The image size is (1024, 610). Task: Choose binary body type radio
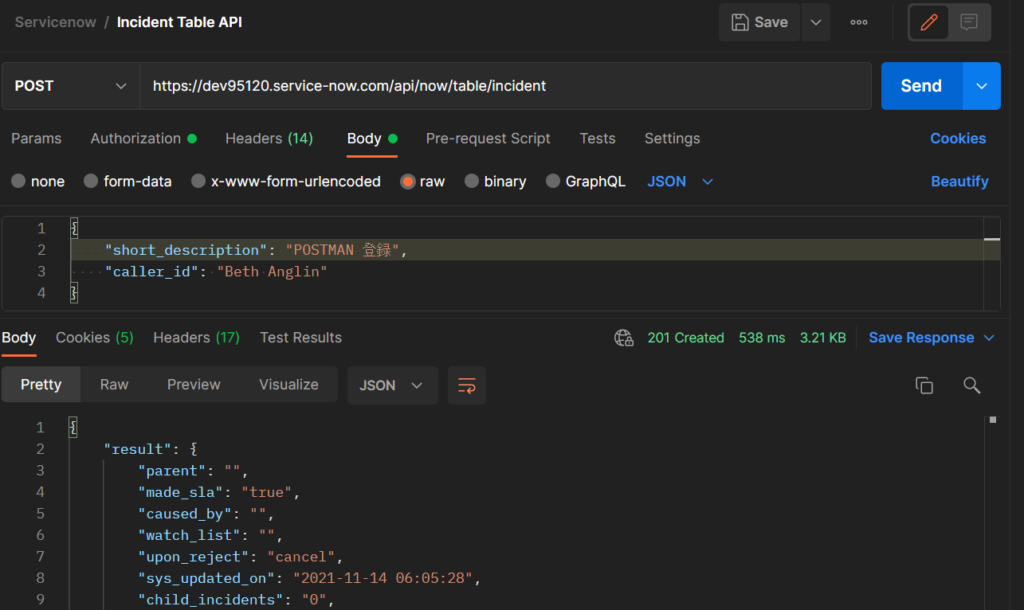[x=472, y=181]
